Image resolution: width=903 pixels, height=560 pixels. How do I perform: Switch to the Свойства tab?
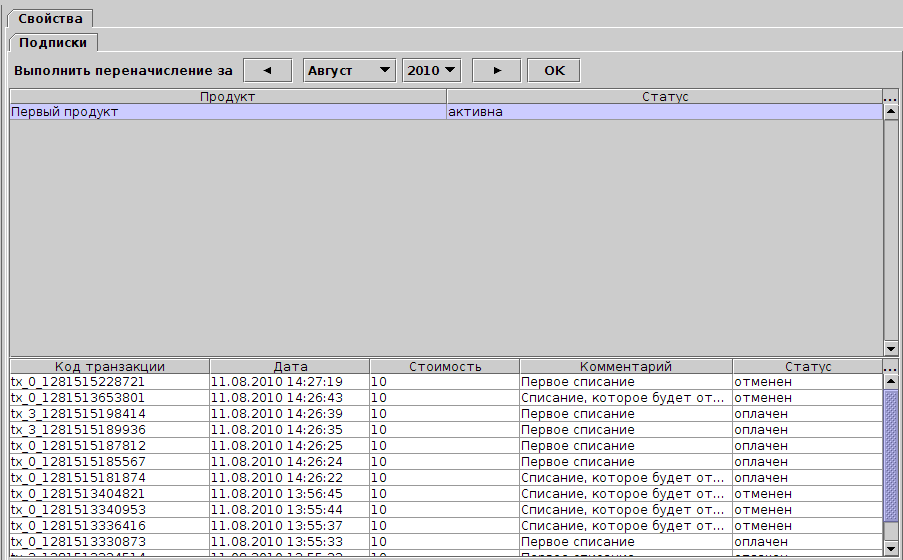pos(50,18)
